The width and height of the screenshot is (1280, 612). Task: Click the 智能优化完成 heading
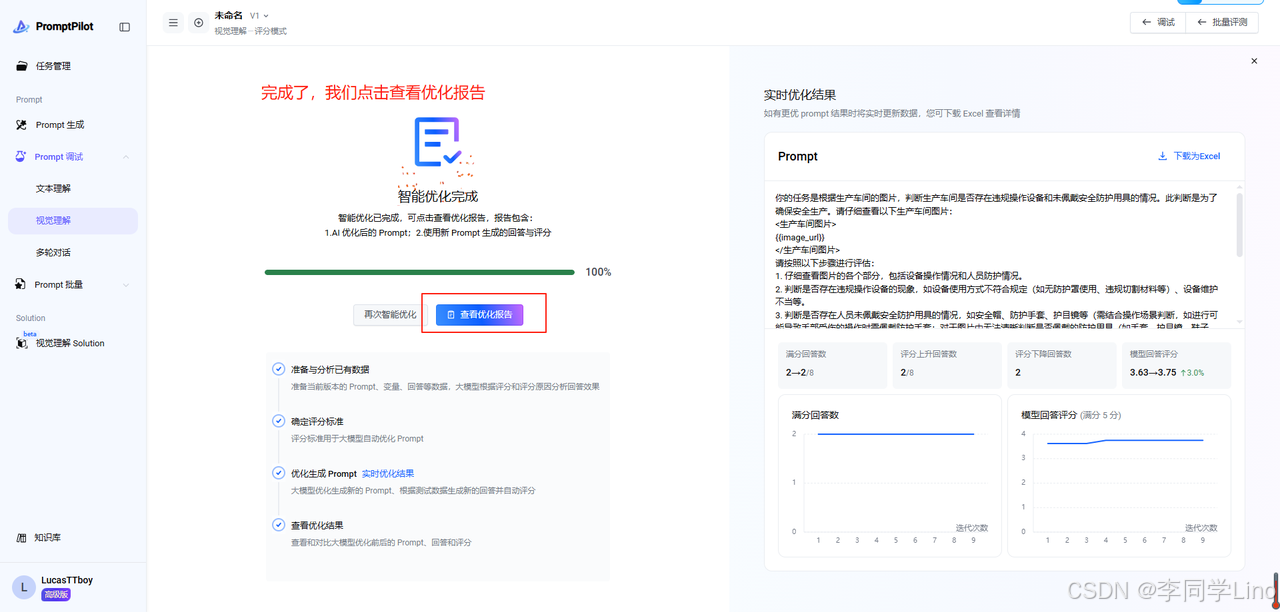[437, 196]
